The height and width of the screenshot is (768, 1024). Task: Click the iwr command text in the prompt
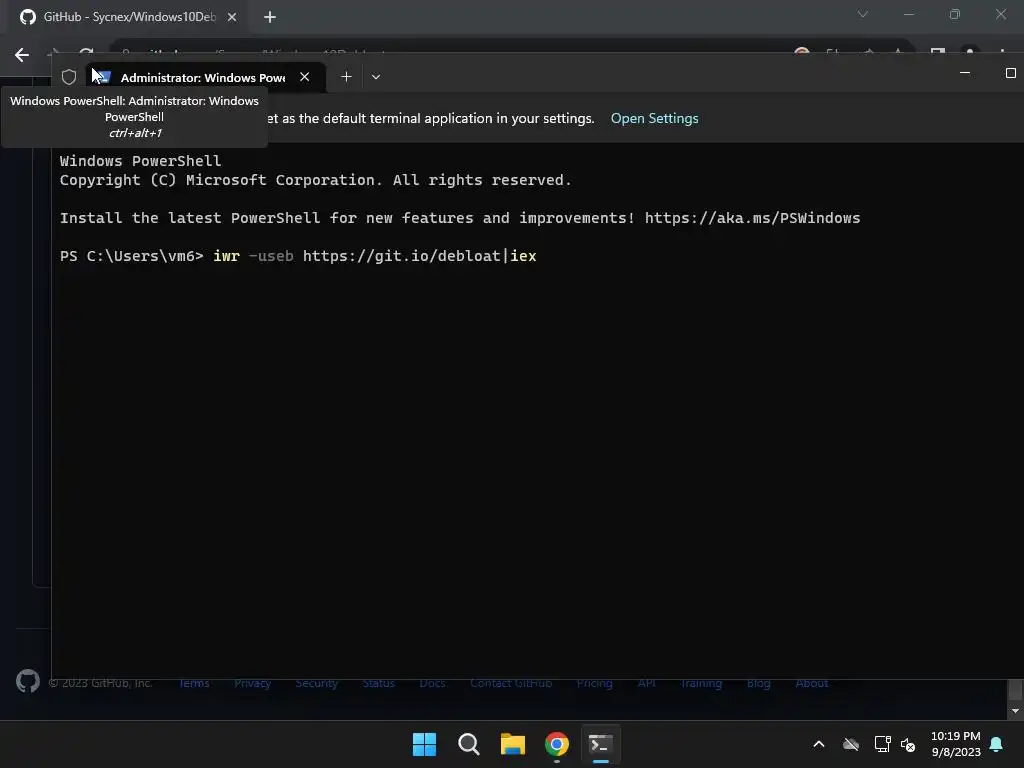pos(227,256)
